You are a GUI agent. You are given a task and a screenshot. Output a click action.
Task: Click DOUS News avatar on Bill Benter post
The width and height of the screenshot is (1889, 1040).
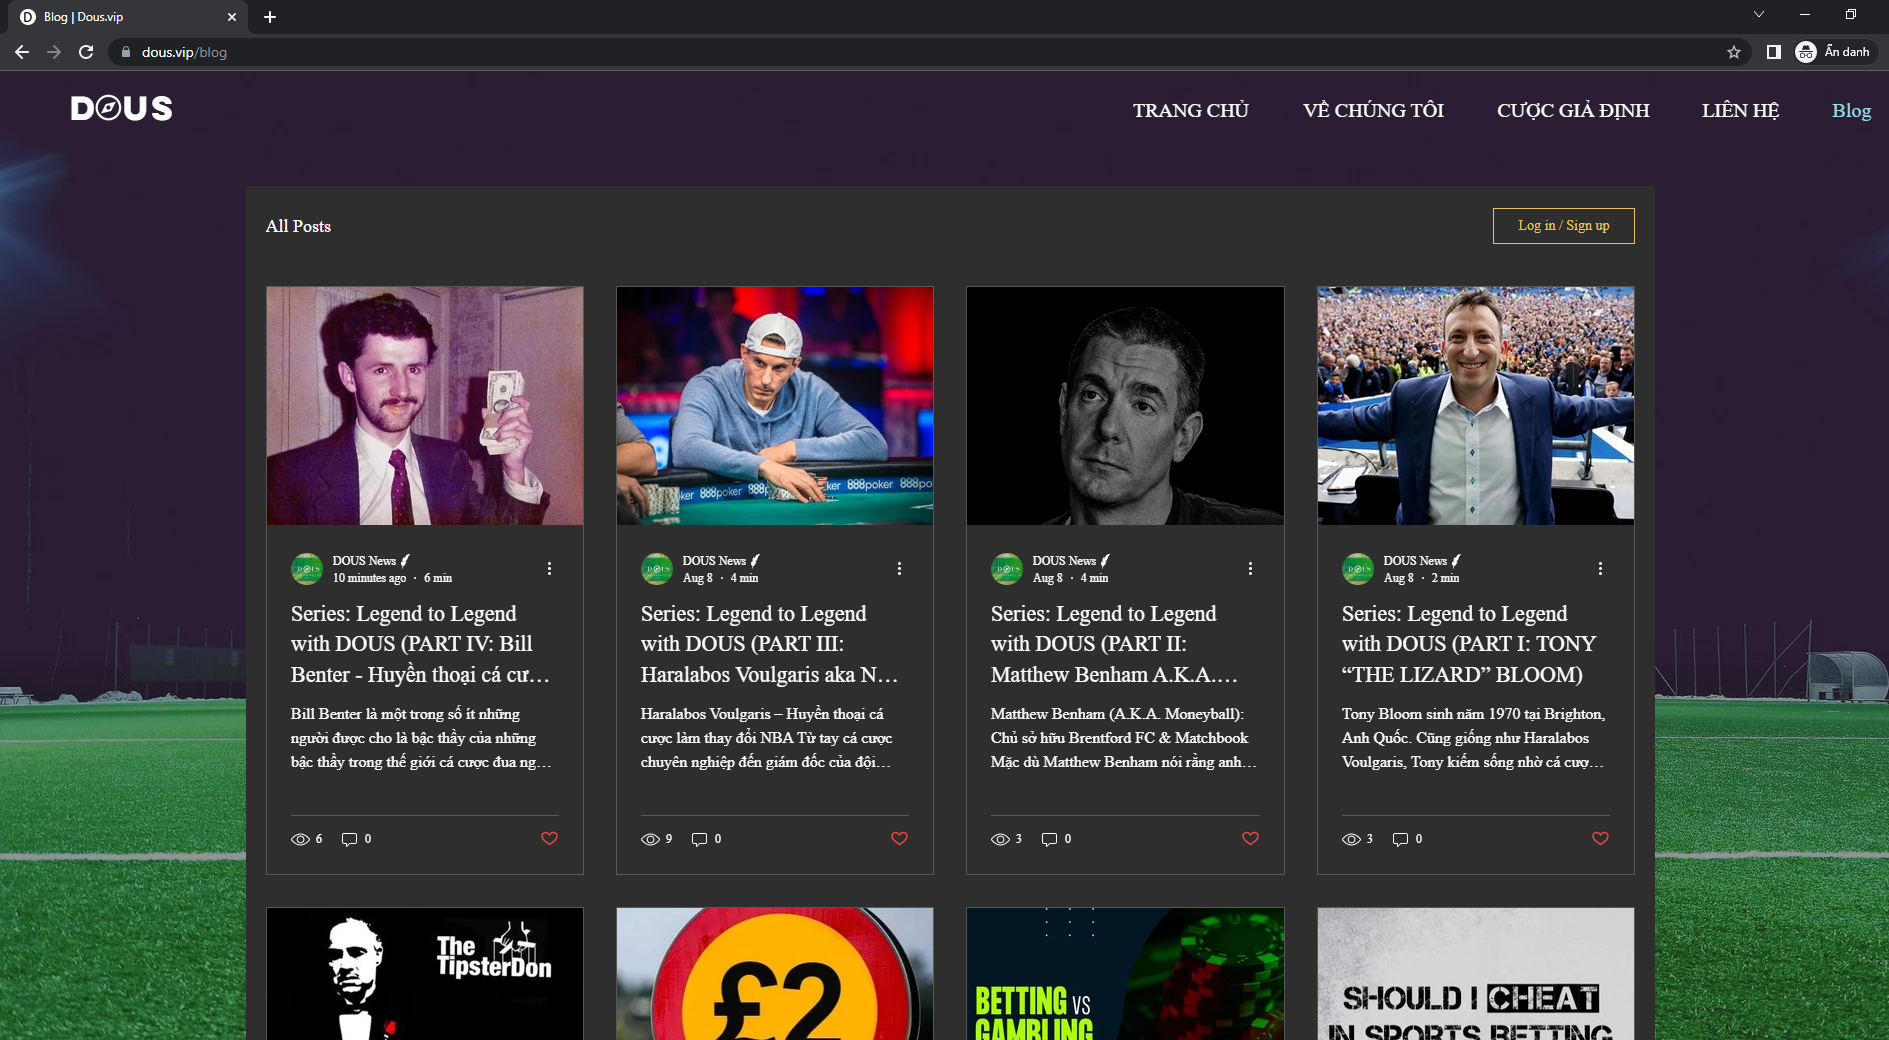click(x=307, y=569)
